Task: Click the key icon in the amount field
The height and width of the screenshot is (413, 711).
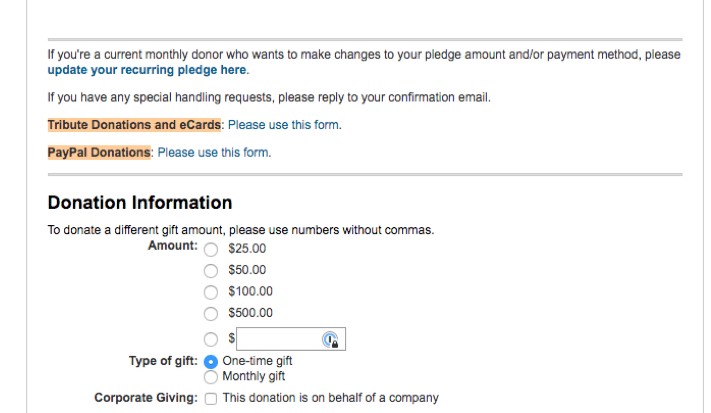Action: tap(329, 340)
